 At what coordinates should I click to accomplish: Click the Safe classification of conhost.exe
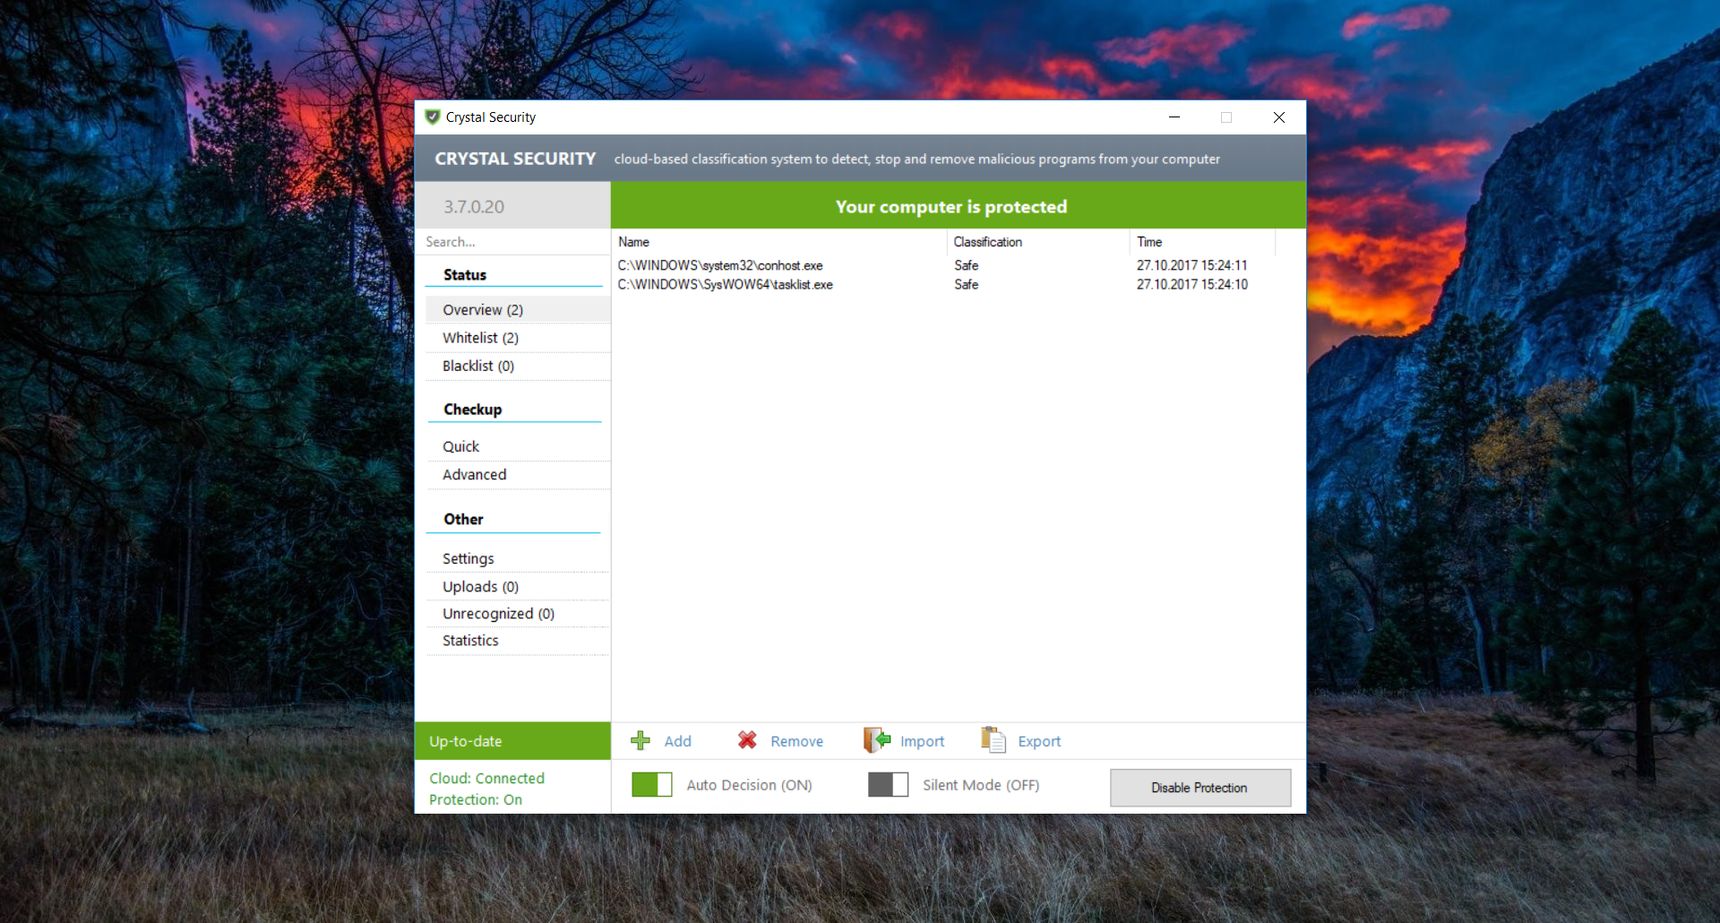pos(966,266)
